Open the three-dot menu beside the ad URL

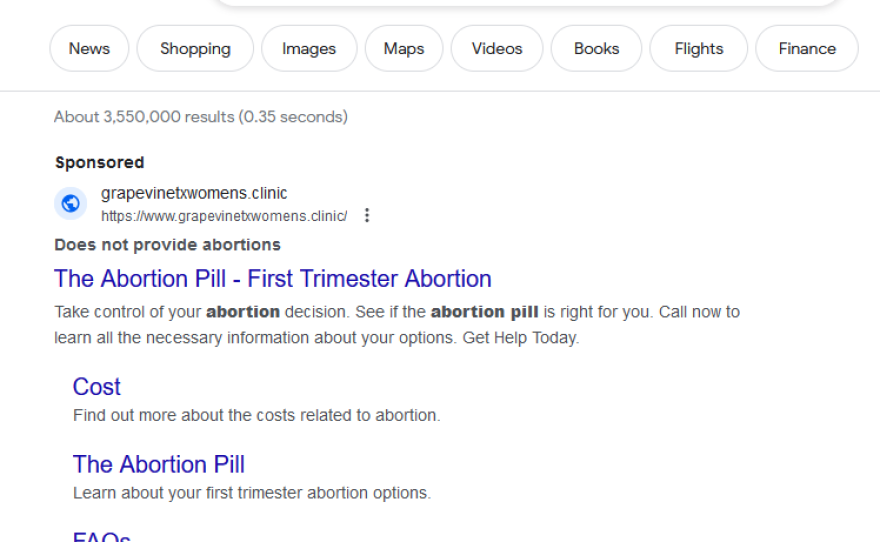[x=367, y=215]
